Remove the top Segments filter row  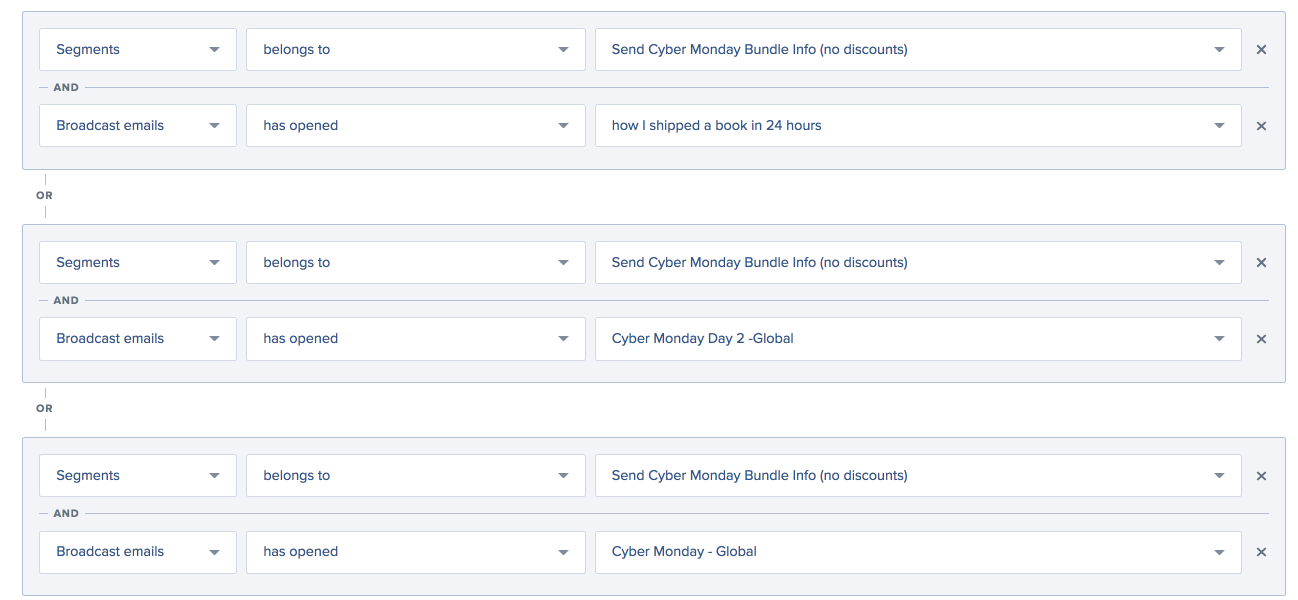point(1261,49)
